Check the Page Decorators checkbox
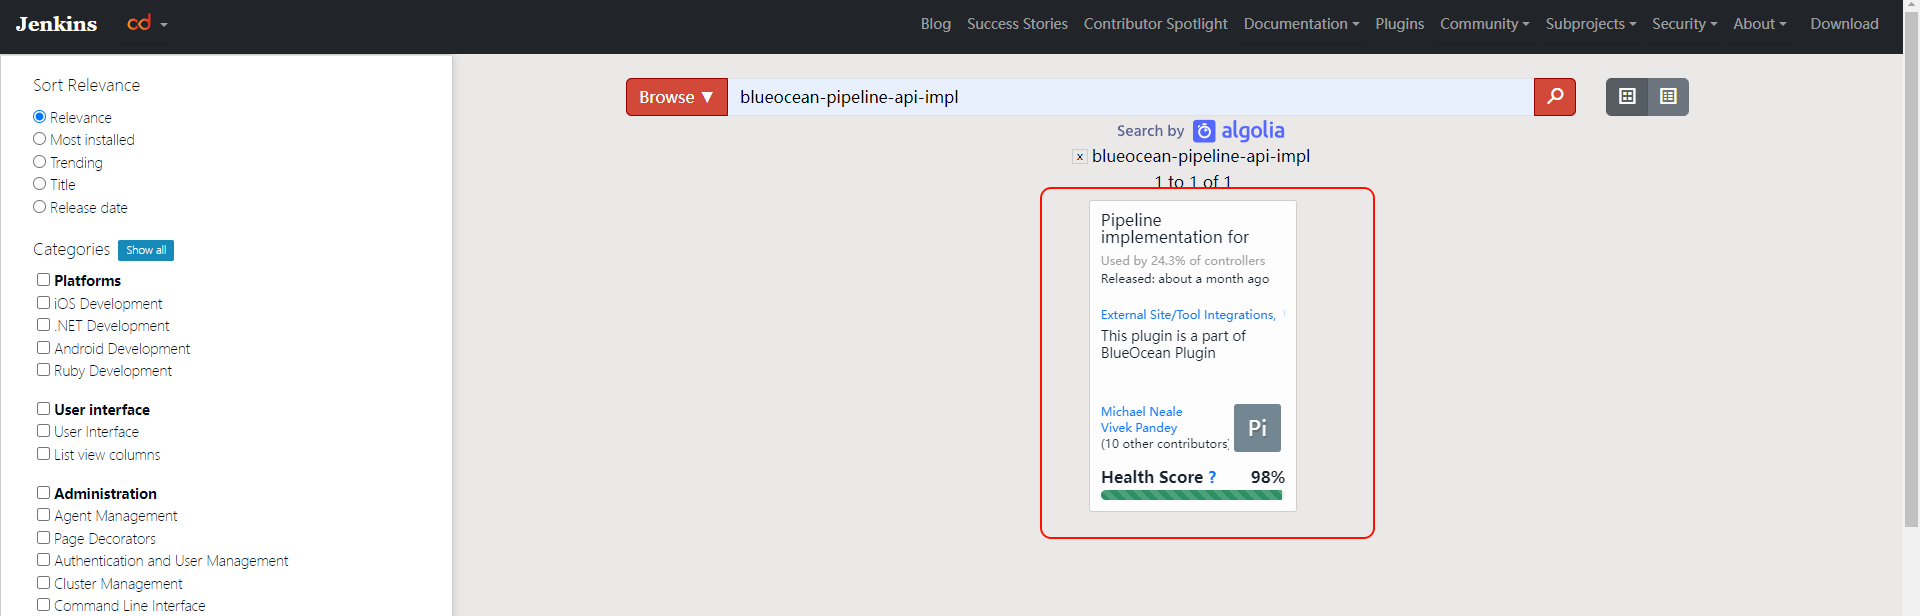The image size is (1920, 616). (44, 538)
